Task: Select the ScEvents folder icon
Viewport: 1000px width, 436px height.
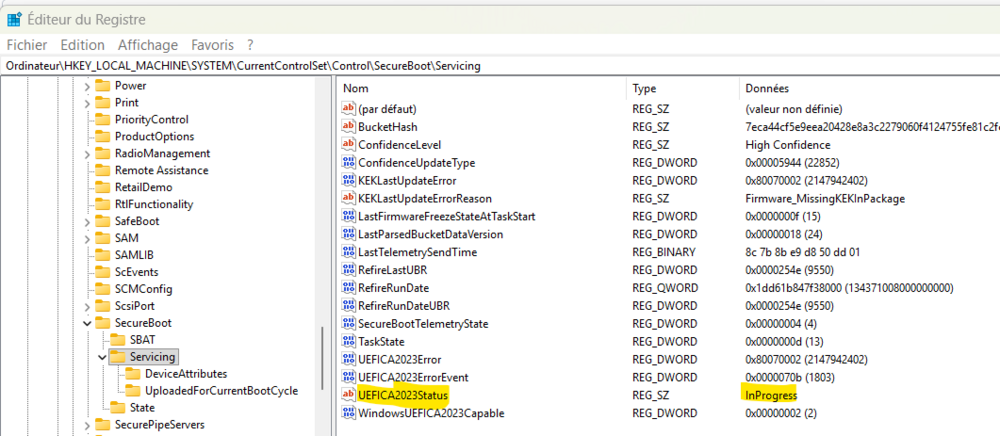Action: (x=103, y=272)
